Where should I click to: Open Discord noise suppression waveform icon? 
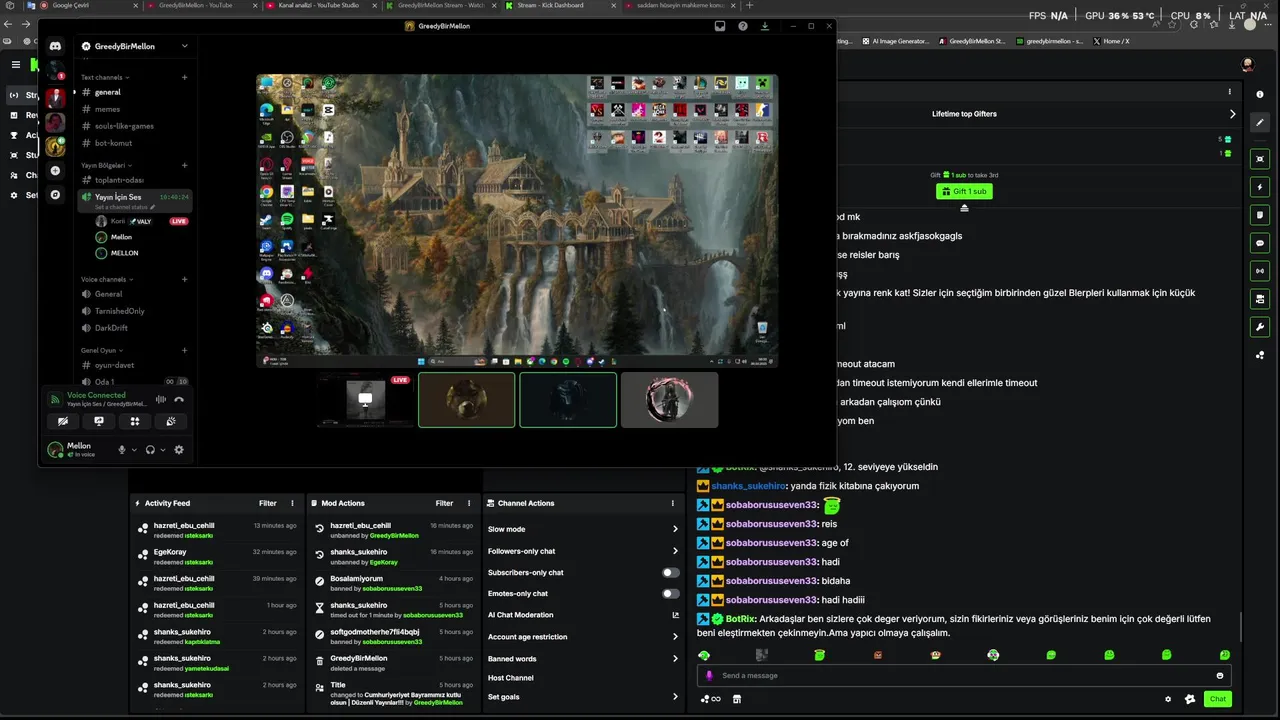tap(161, 399)
